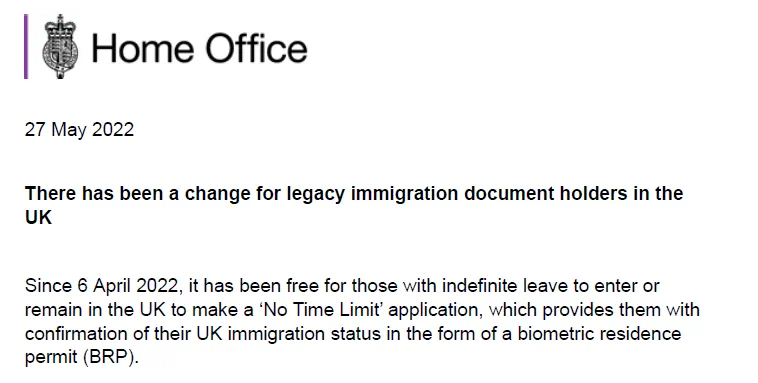
Task: Click the word "application" in the paragraph
Action: pyautogui.click(x=434, y=310)
